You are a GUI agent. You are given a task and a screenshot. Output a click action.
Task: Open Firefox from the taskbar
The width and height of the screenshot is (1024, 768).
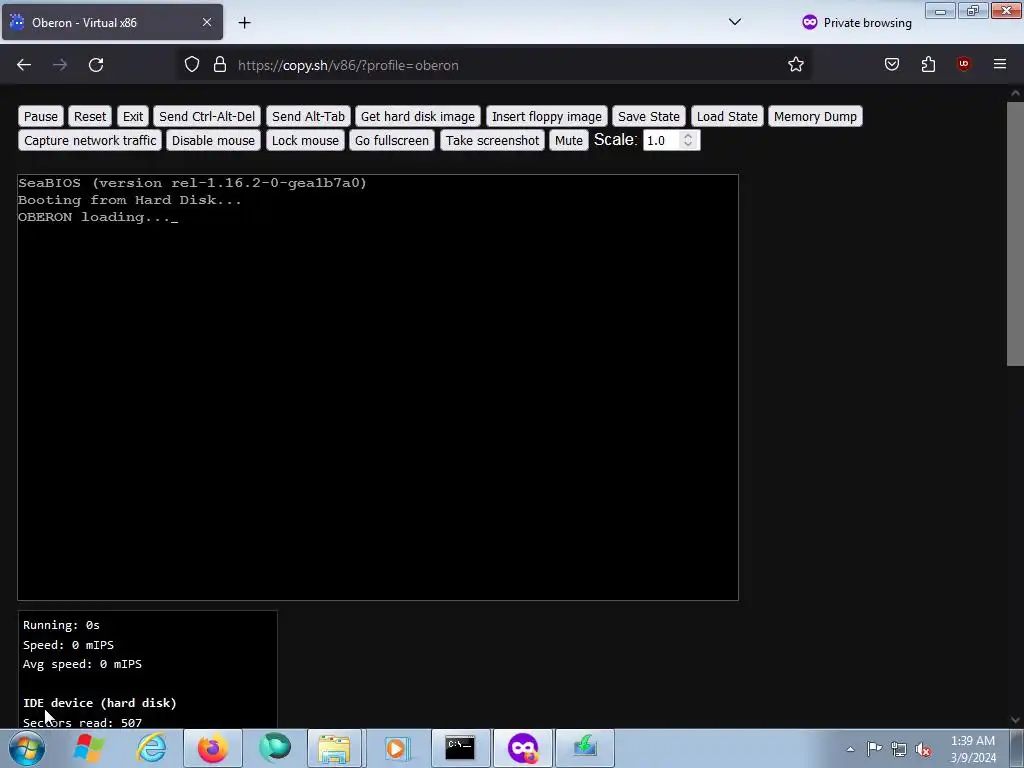pyautogui.click(x=212, y=748)
